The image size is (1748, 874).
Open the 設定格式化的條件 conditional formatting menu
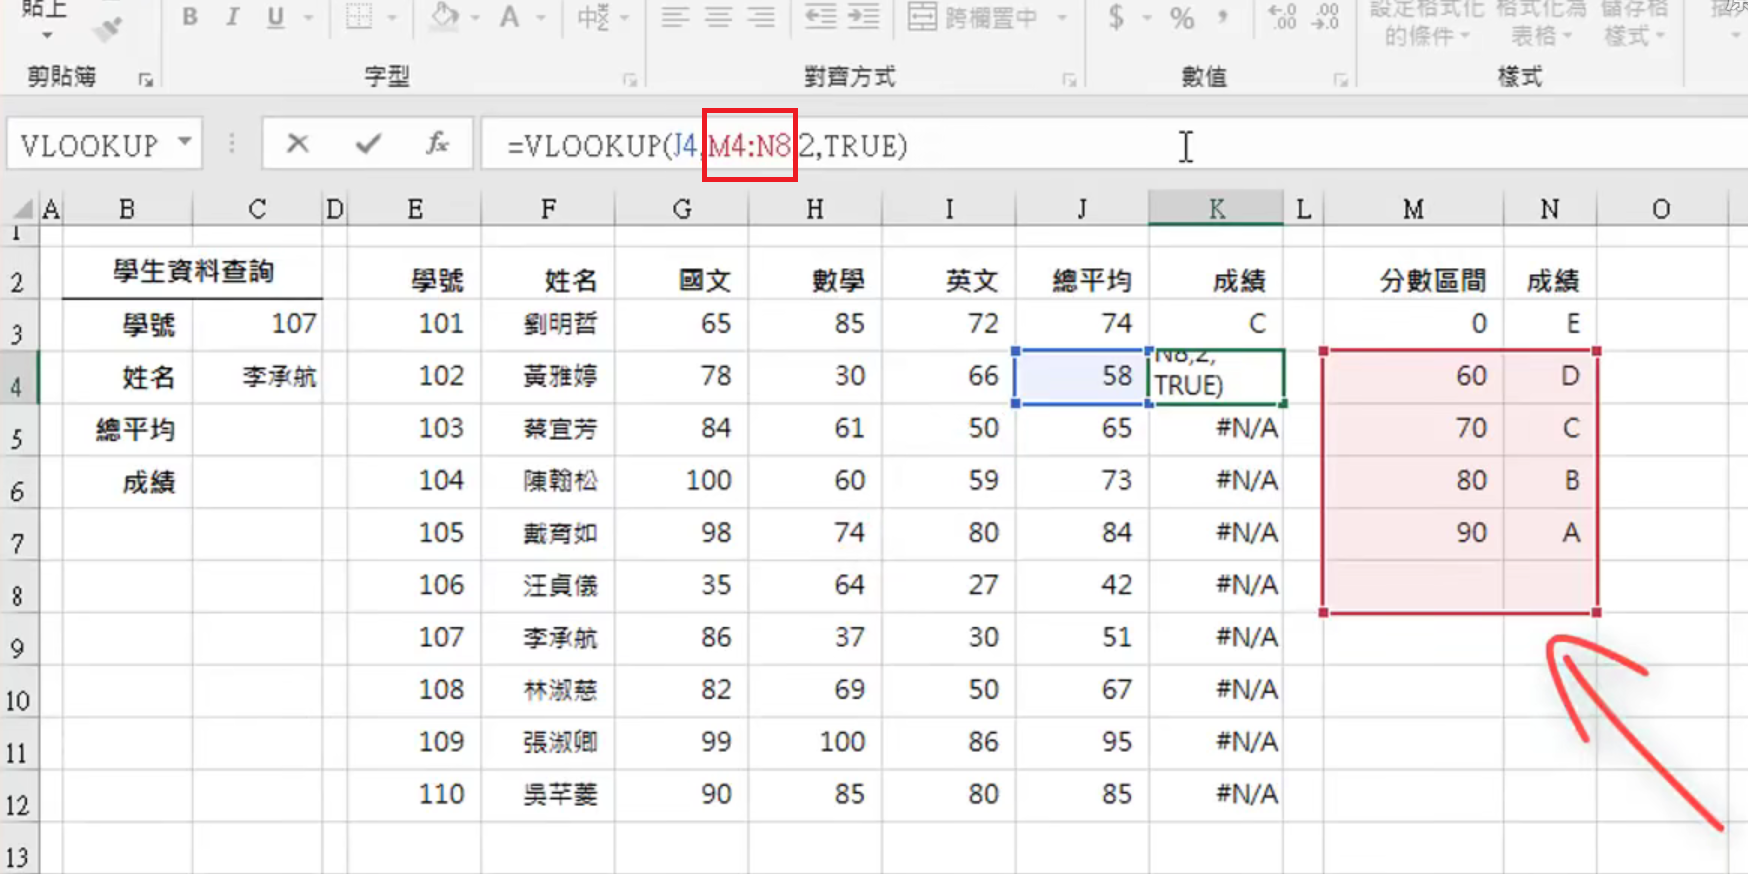[1427, 24]
